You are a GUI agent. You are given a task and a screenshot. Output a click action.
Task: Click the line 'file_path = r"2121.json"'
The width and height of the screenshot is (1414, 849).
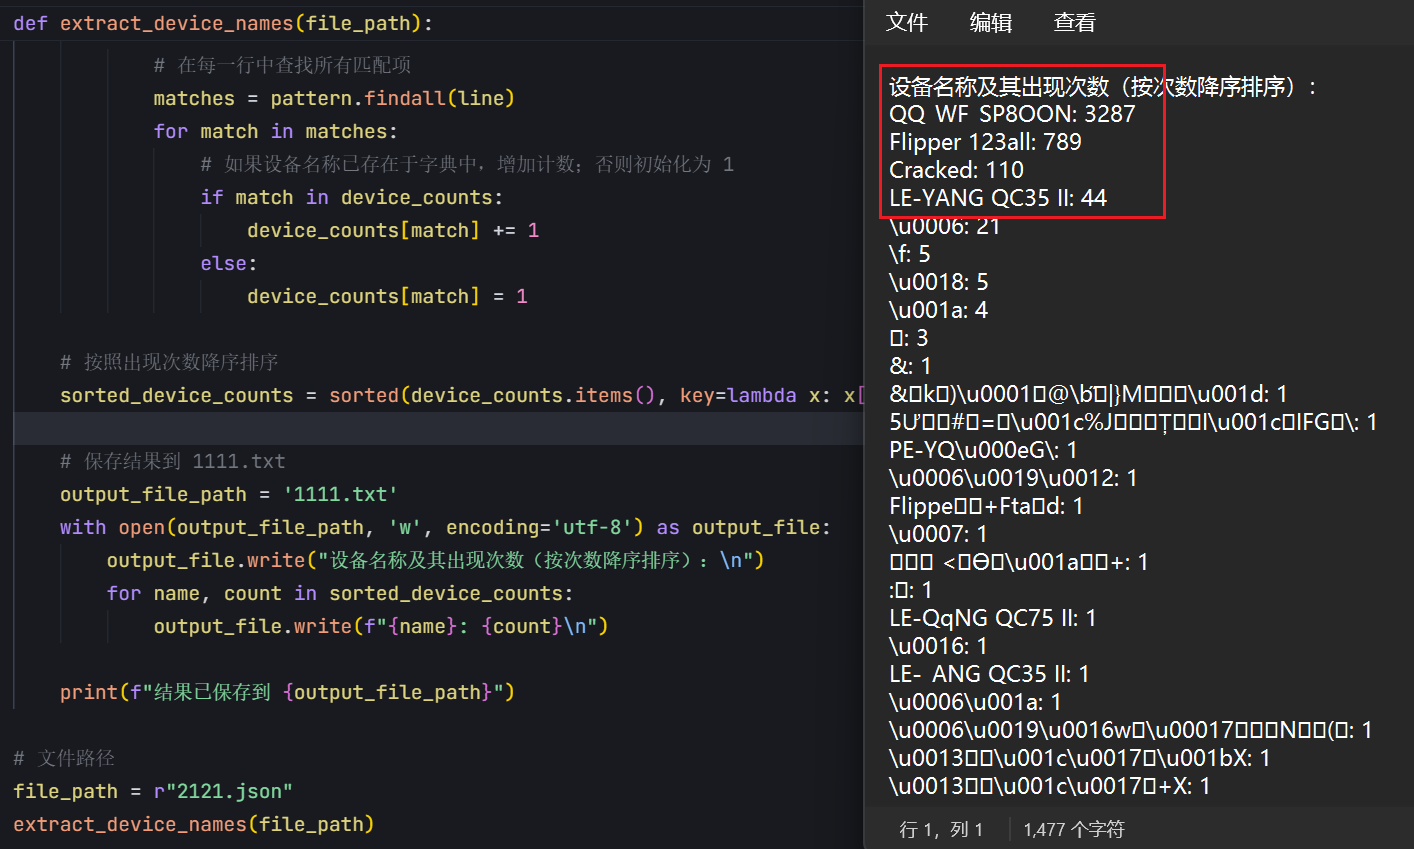tap(153, 791)
